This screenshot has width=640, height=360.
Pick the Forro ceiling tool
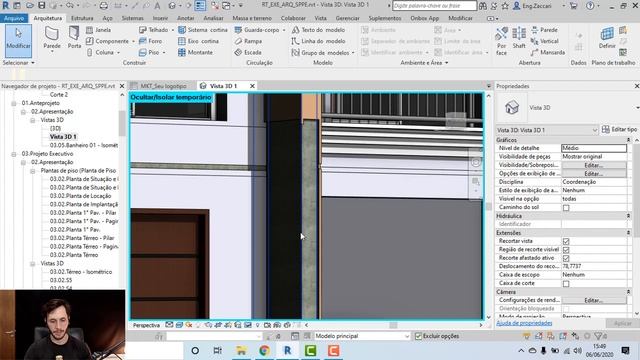click(x=151, y=41)
